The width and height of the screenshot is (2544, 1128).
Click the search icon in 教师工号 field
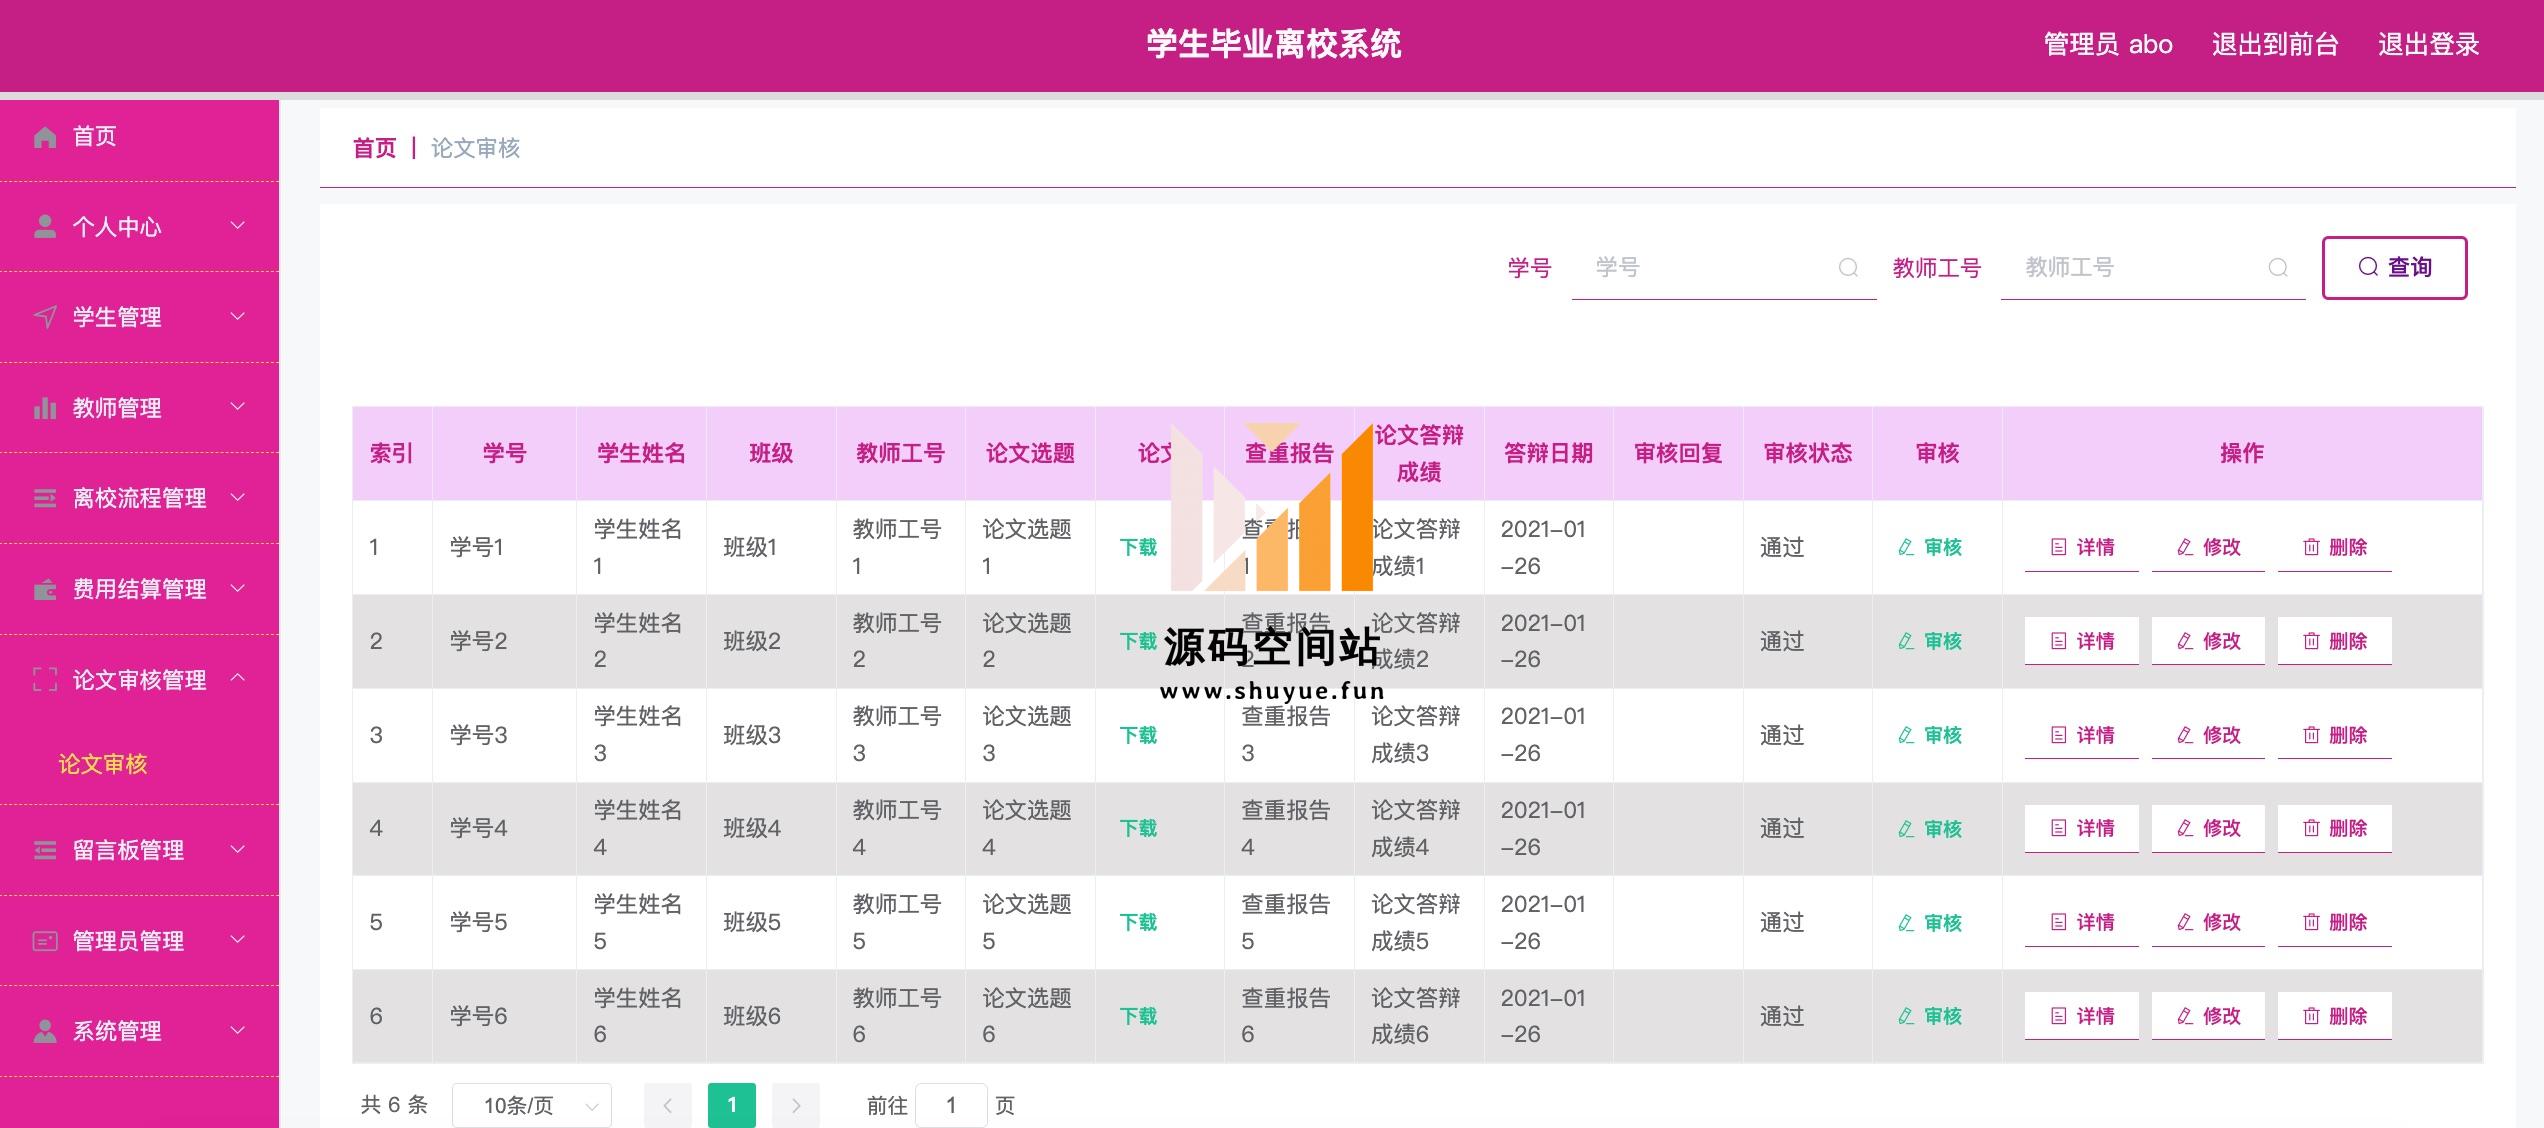2278,267
